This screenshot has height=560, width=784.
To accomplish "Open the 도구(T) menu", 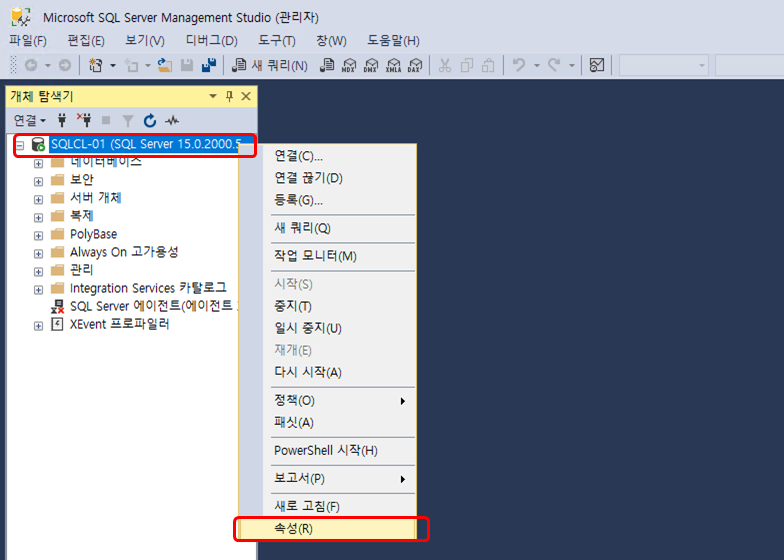I will tap(276, 40).
